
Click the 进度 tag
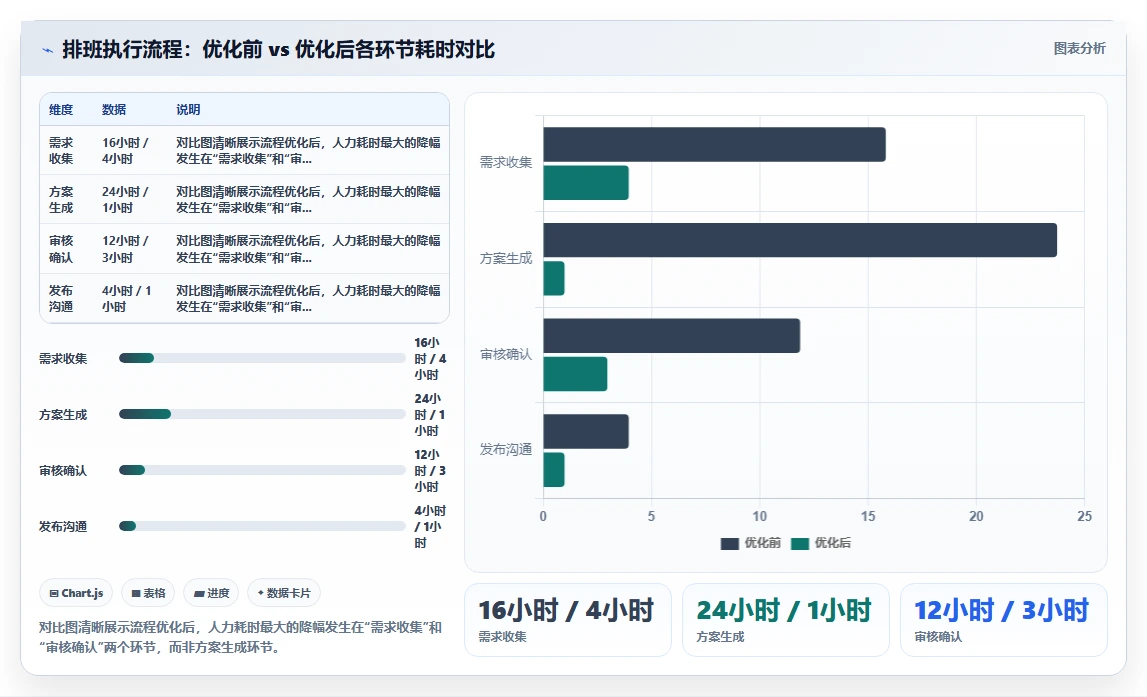pos(211,593)
